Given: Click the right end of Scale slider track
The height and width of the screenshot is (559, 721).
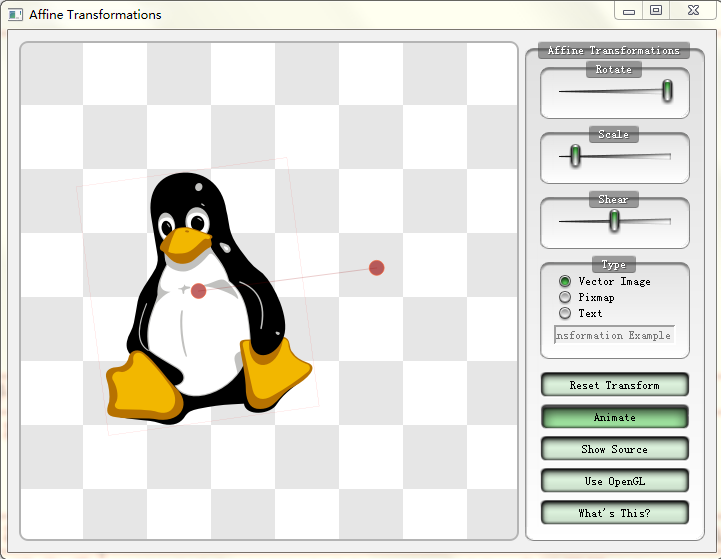Looking at the screenshot, I should tap(666, 156).
